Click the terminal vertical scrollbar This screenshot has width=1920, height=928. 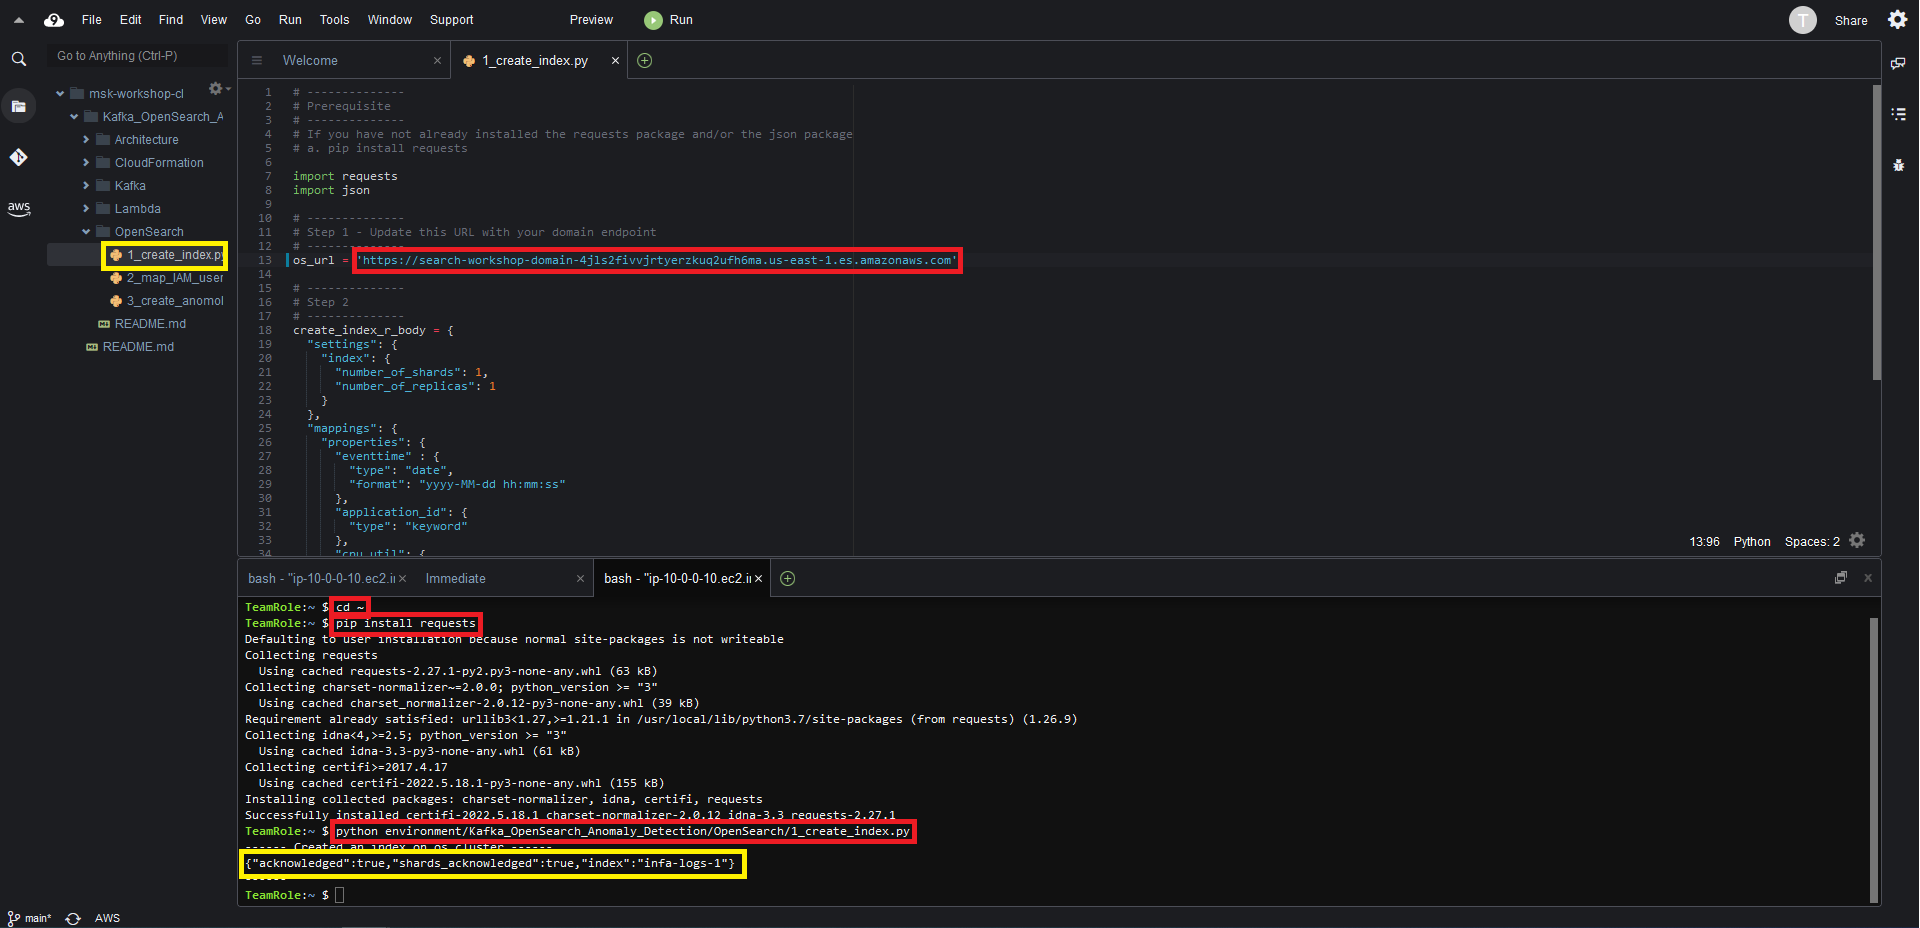[1873, 758]
